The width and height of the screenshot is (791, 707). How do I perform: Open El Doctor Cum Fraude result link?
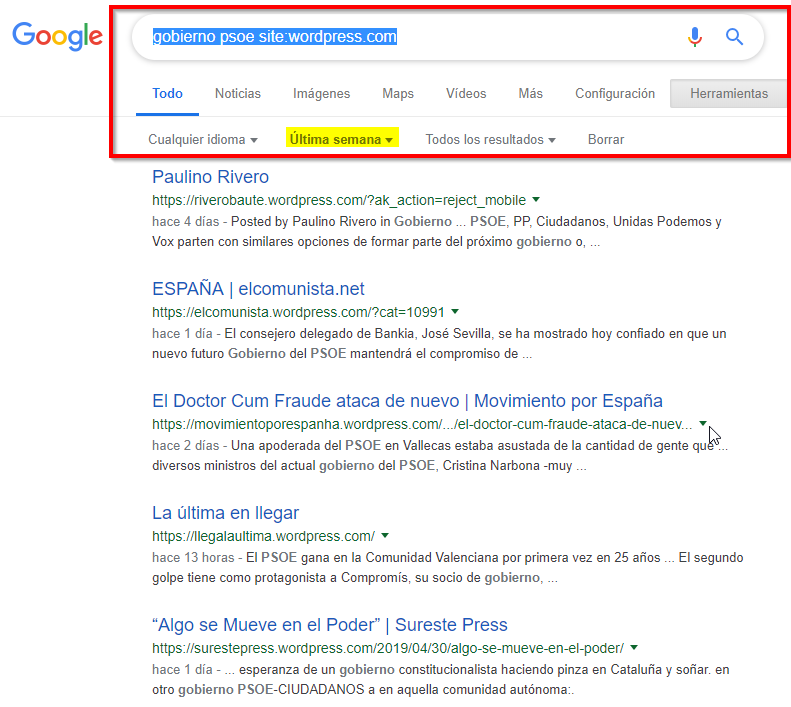point(407,401)
